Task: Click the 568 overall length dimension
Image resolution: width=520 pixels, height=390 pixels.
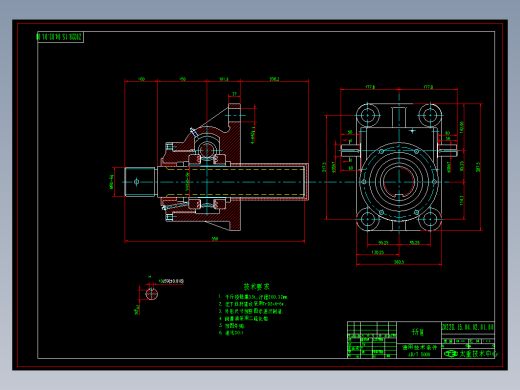Action: point(215,239)
